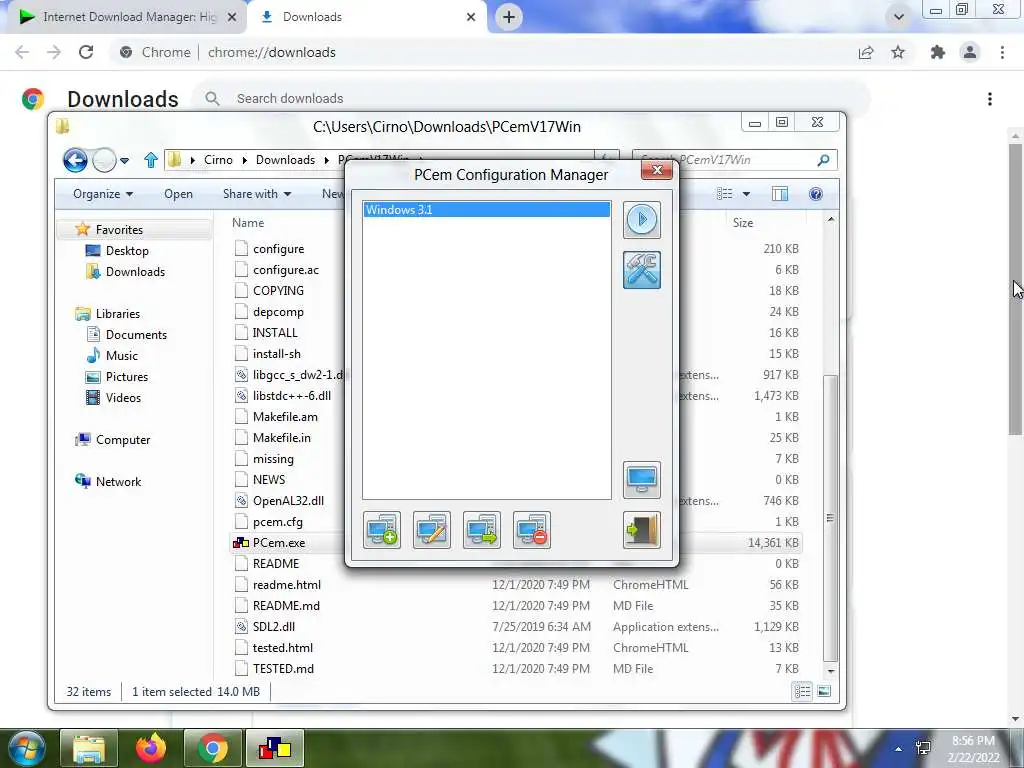Run the selected Windows 3.1 configuration
The width and height of the screenshot is (1024, 768).
(642, 219)
